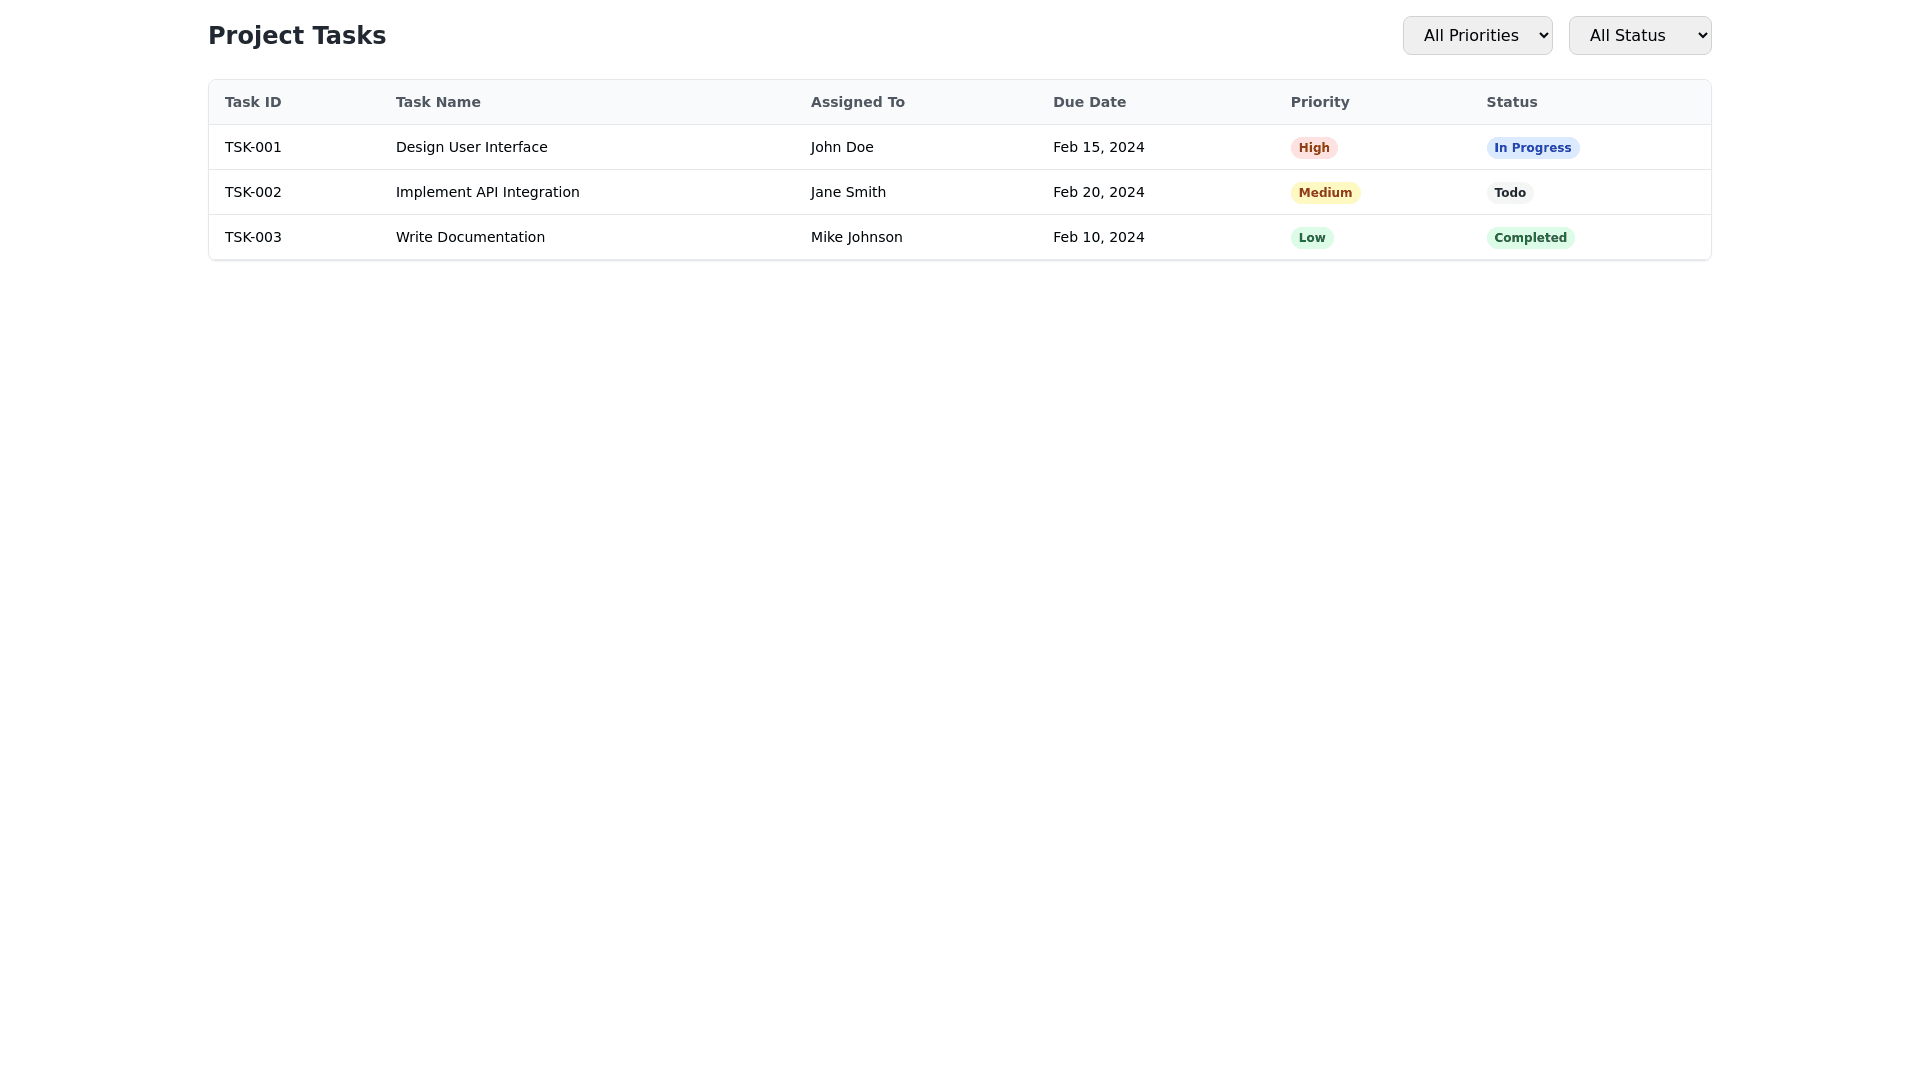1920x1080 pixels.
Task: Click the Todo status badge
Action: (1509, 193)
